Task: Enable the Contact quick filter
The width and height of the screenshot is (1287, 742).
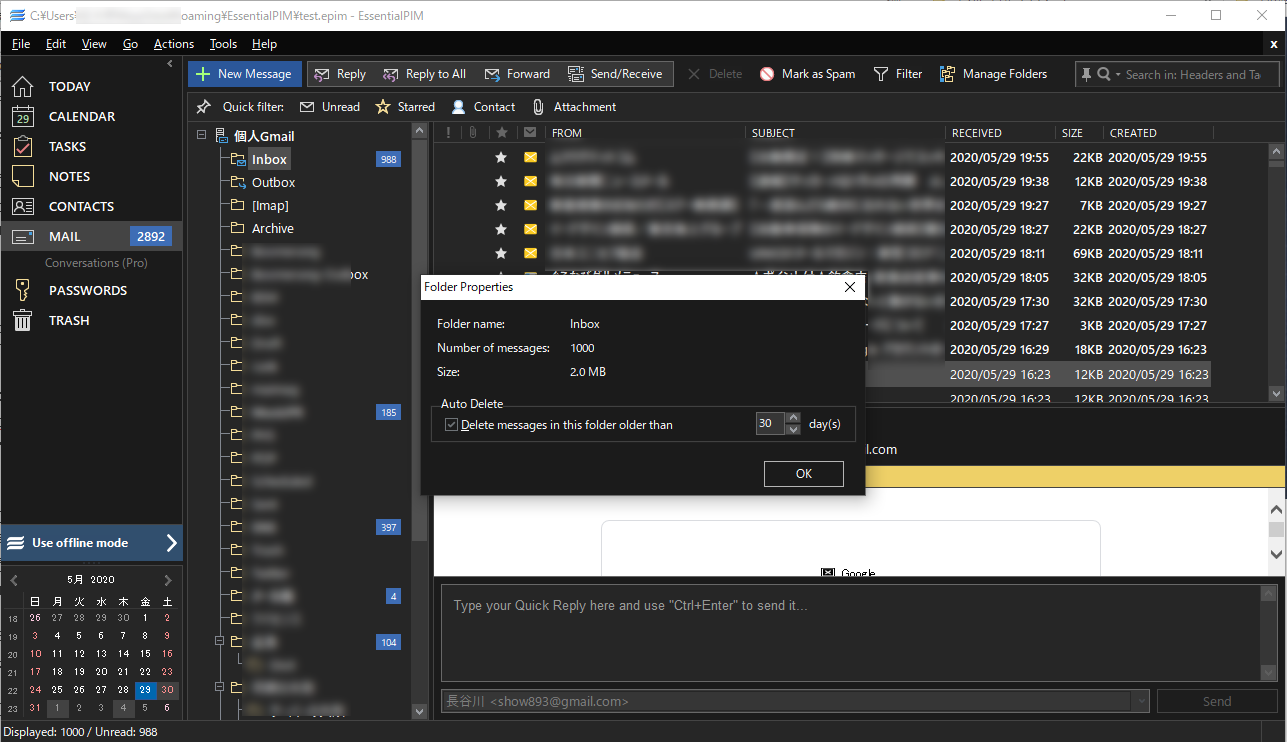Action: (x=484, y=107)
